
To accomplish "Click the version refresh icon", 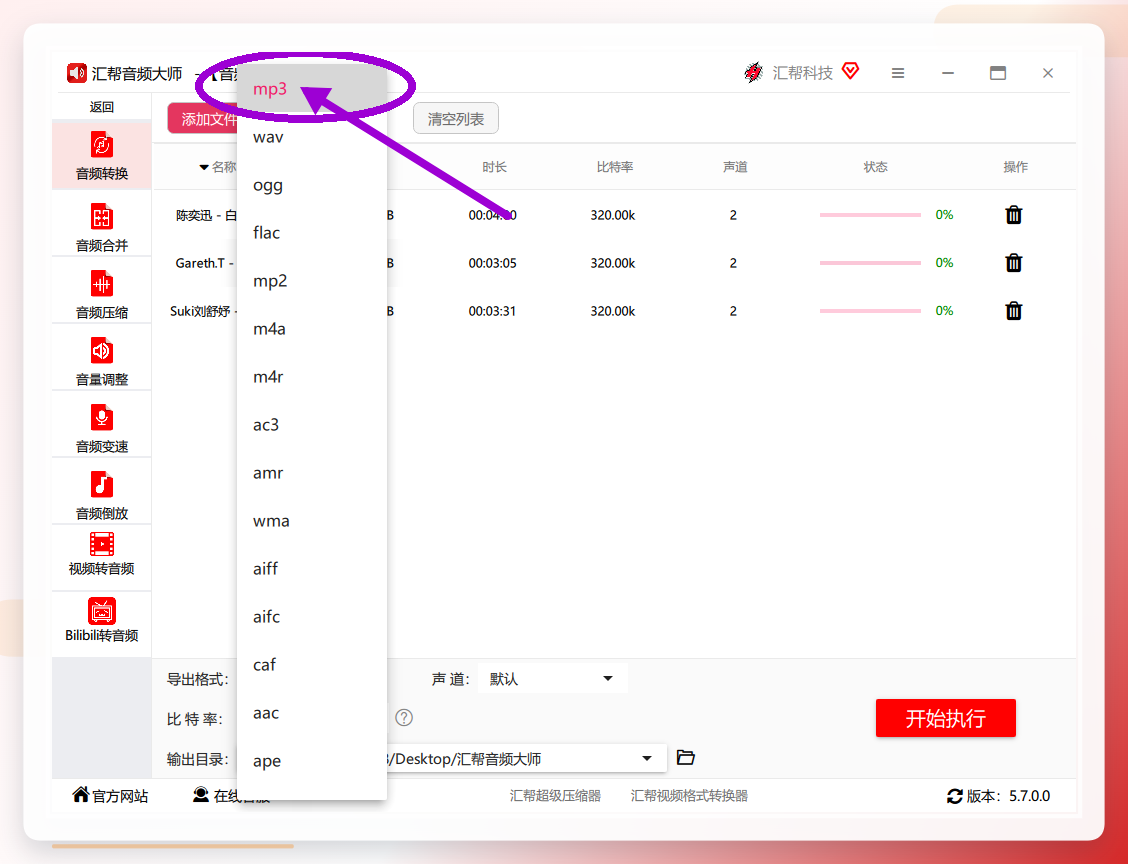I will coord(955,796).
